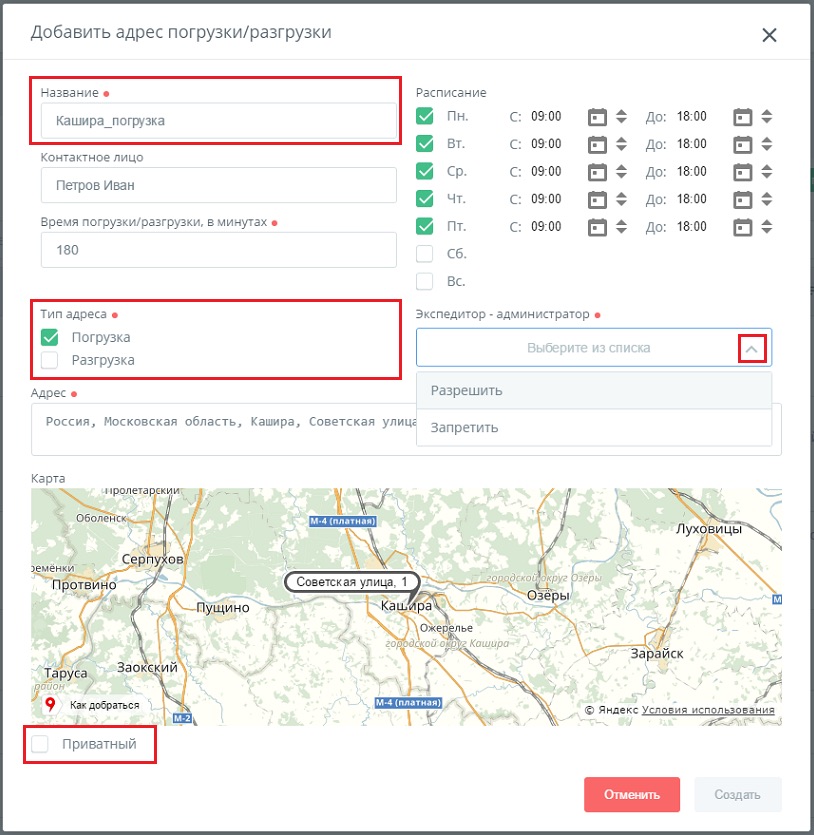The height and width of the screenshot is (835, 814).
Task: Open calendar icon for Friday end time
Action: pos(742,227)
